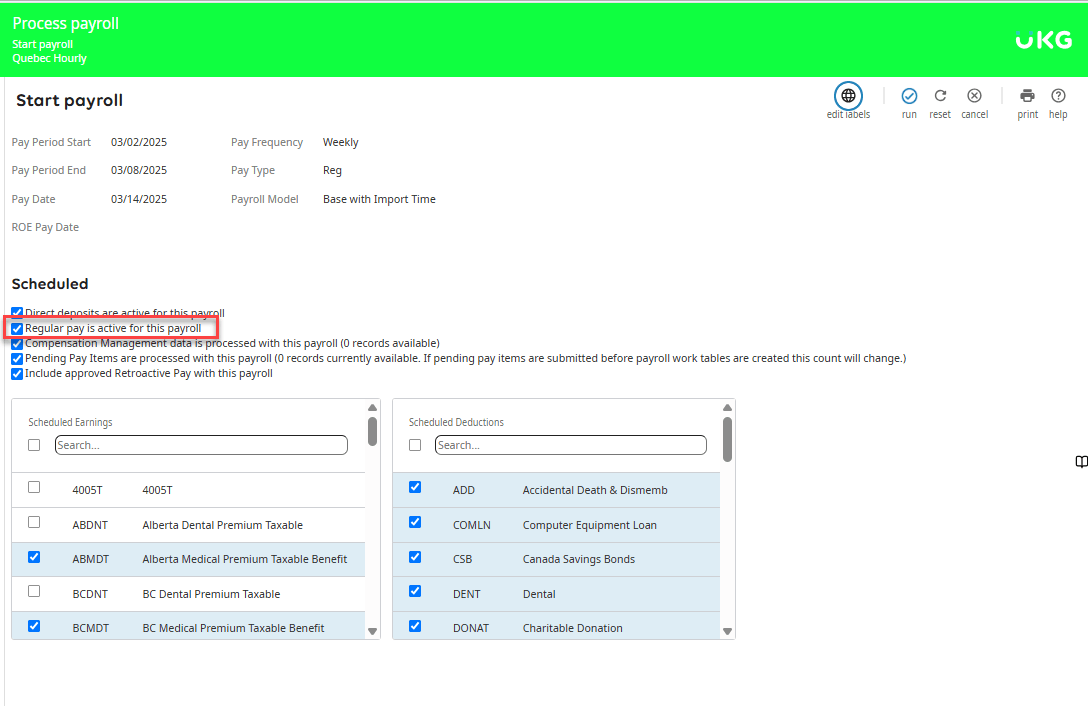The height and width of the screenshot is (706, 1088).
Task: Select Canada Savings Bonds text
Action: coord(579,559)
